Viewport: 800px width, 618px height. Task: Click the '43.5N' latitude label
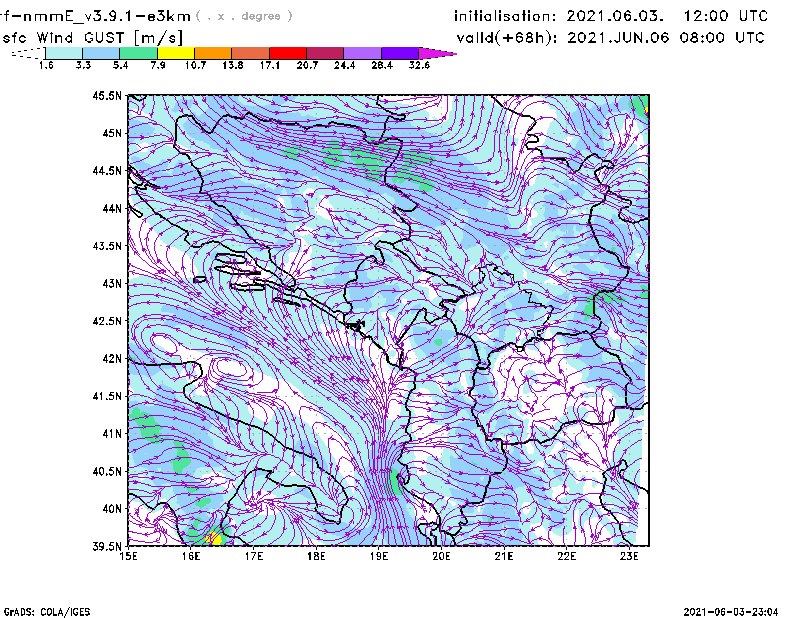pyautogui.click(x=107, y=246)
